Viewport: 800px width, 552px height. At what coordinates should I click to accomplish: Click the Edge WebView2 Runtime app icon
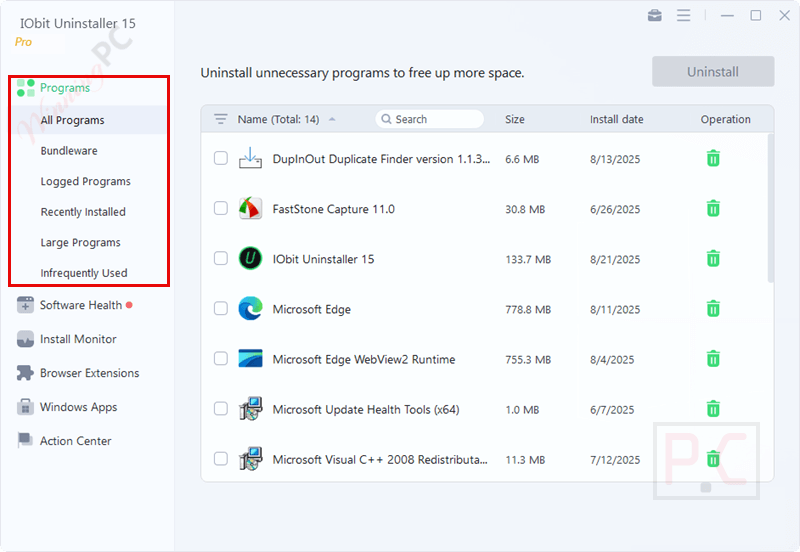(x=251, y=358)
